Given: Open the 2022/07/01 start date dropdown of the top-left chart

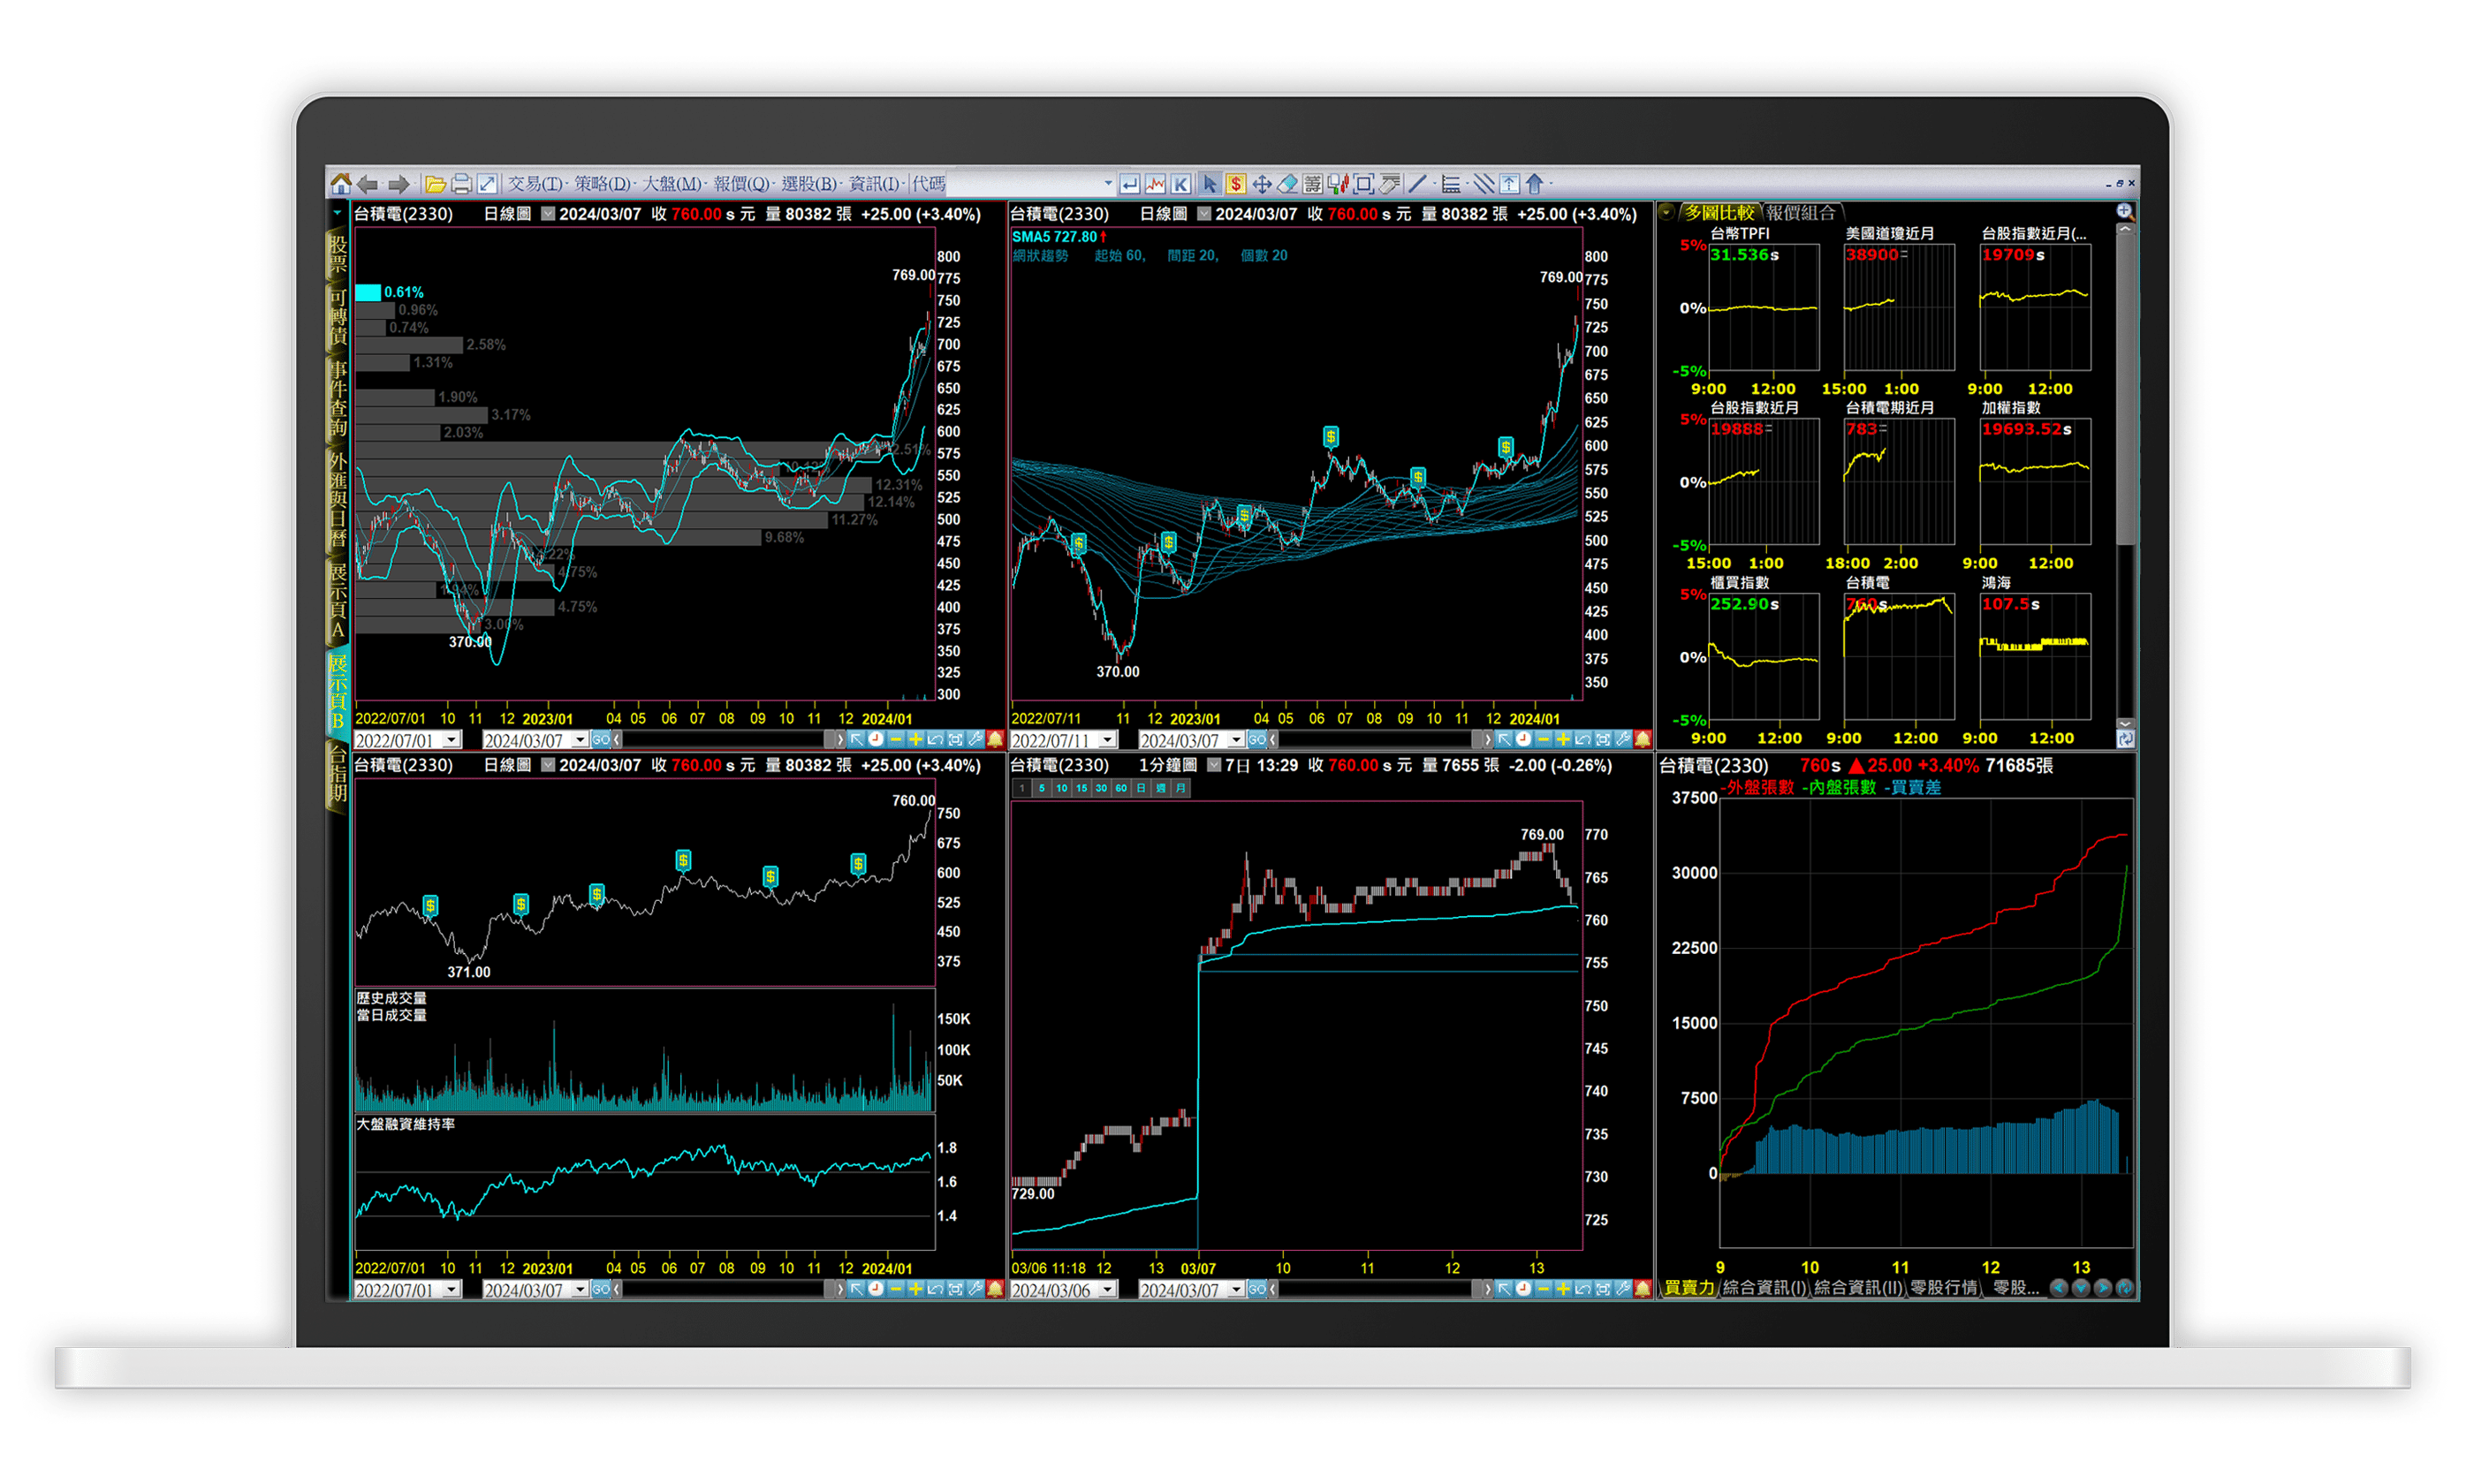Looking at the screenshot, I should point(452,741).
